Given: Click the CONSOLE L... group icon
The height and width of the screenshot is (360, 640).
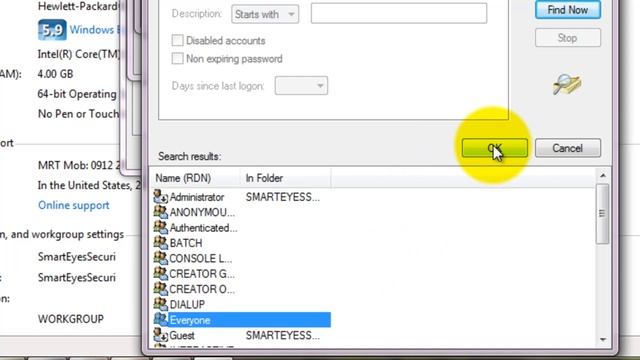Looking at the screenshot, I should point(160,258).
